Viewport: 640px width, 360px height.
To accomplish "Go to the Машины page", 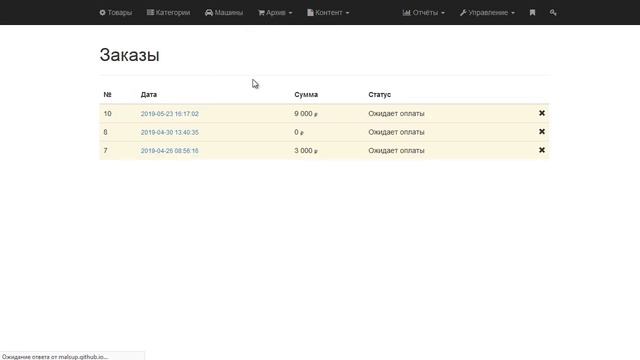I will pyautogui.click(x=224, y=13).
